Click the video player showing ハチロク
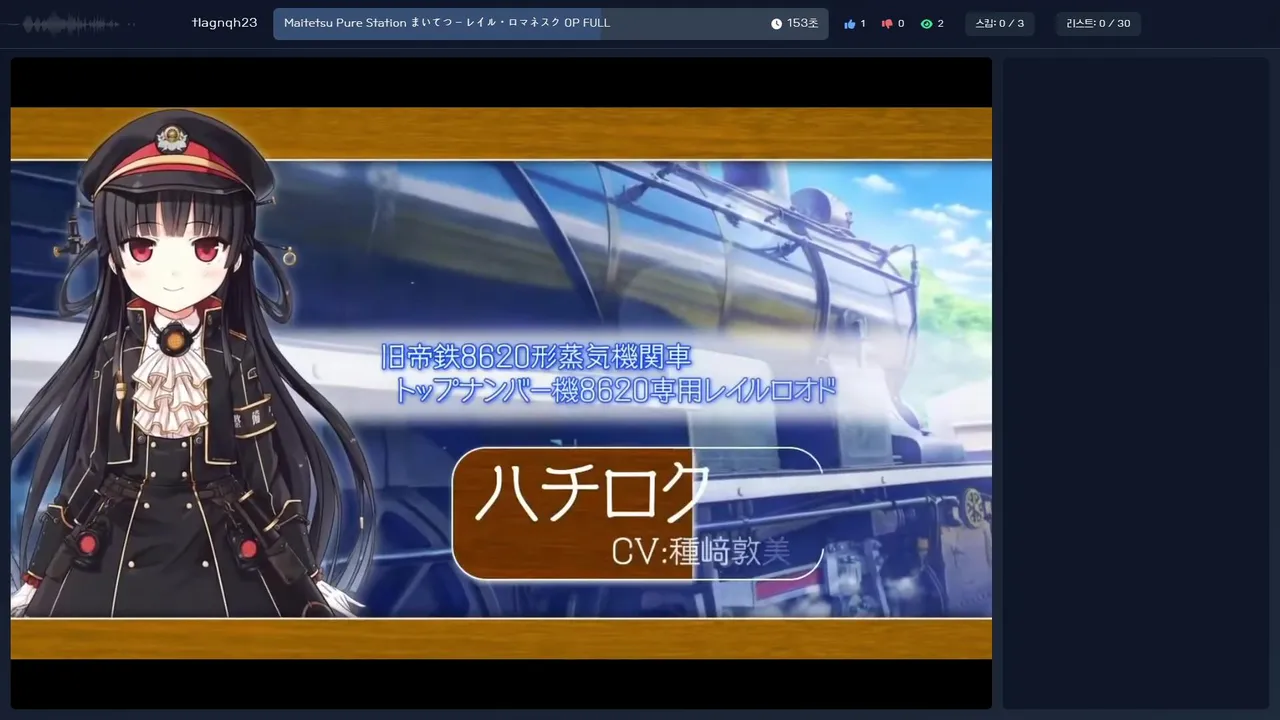 click(501, 383)
